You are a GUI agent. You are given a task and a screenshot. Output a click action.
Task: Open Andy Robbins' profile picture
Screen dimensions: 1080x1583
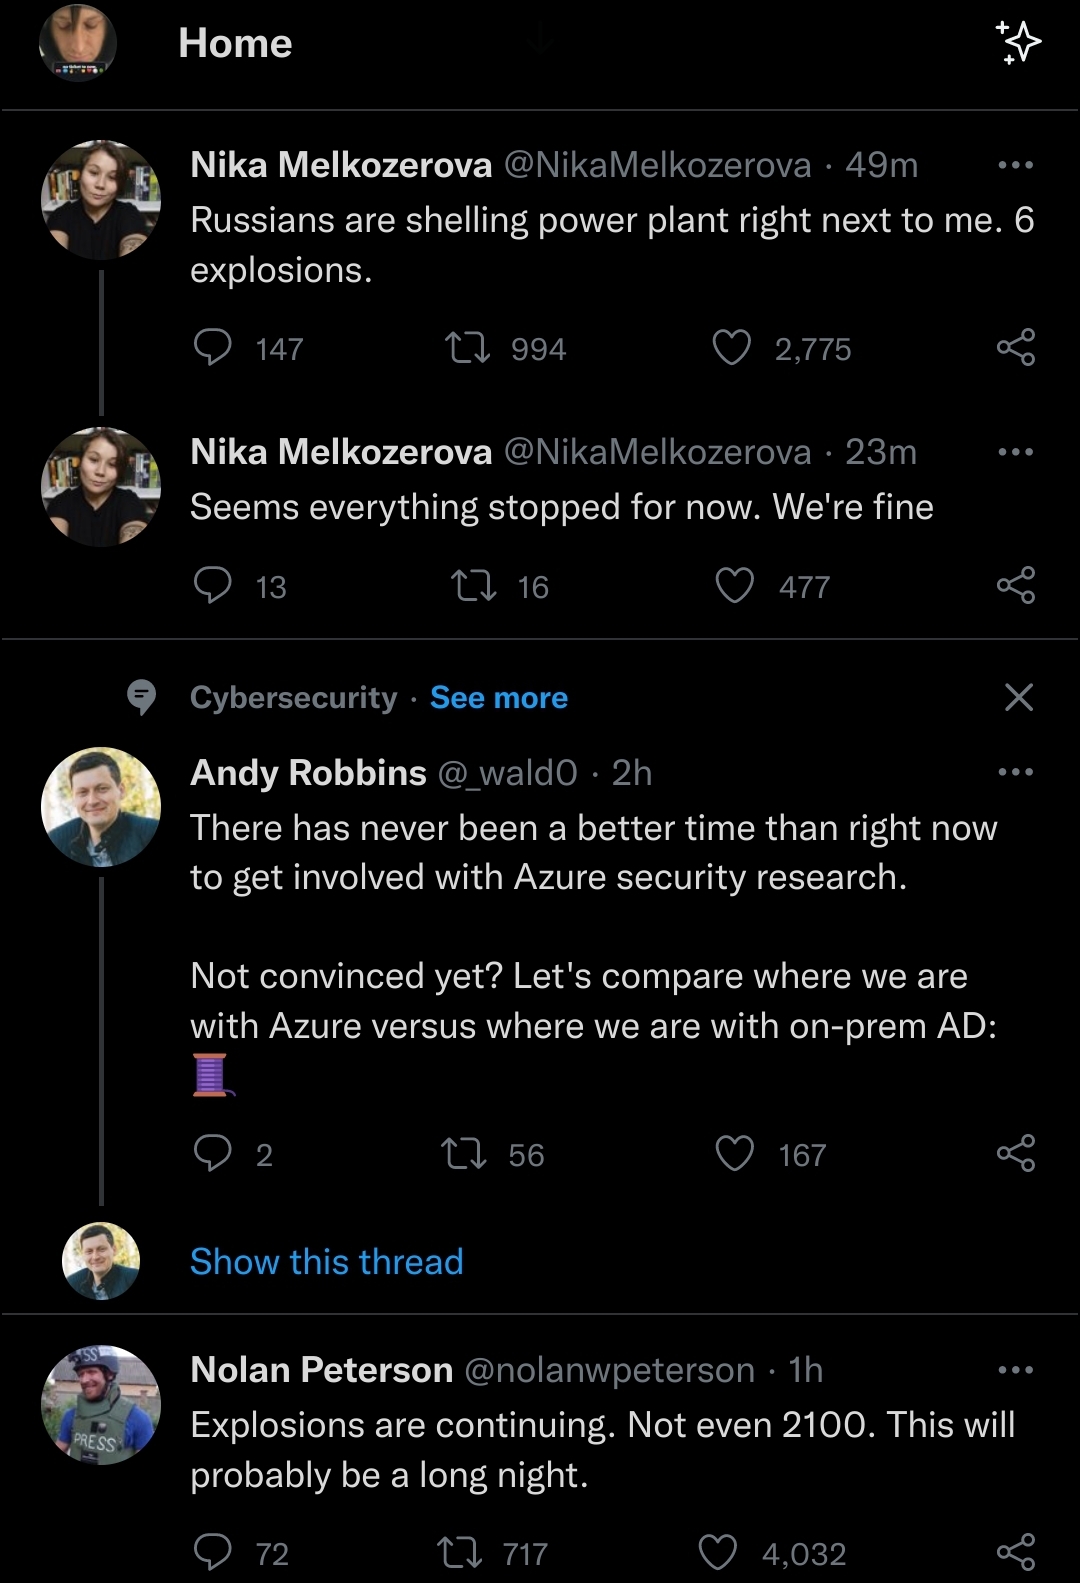click(x=101, y=807)
